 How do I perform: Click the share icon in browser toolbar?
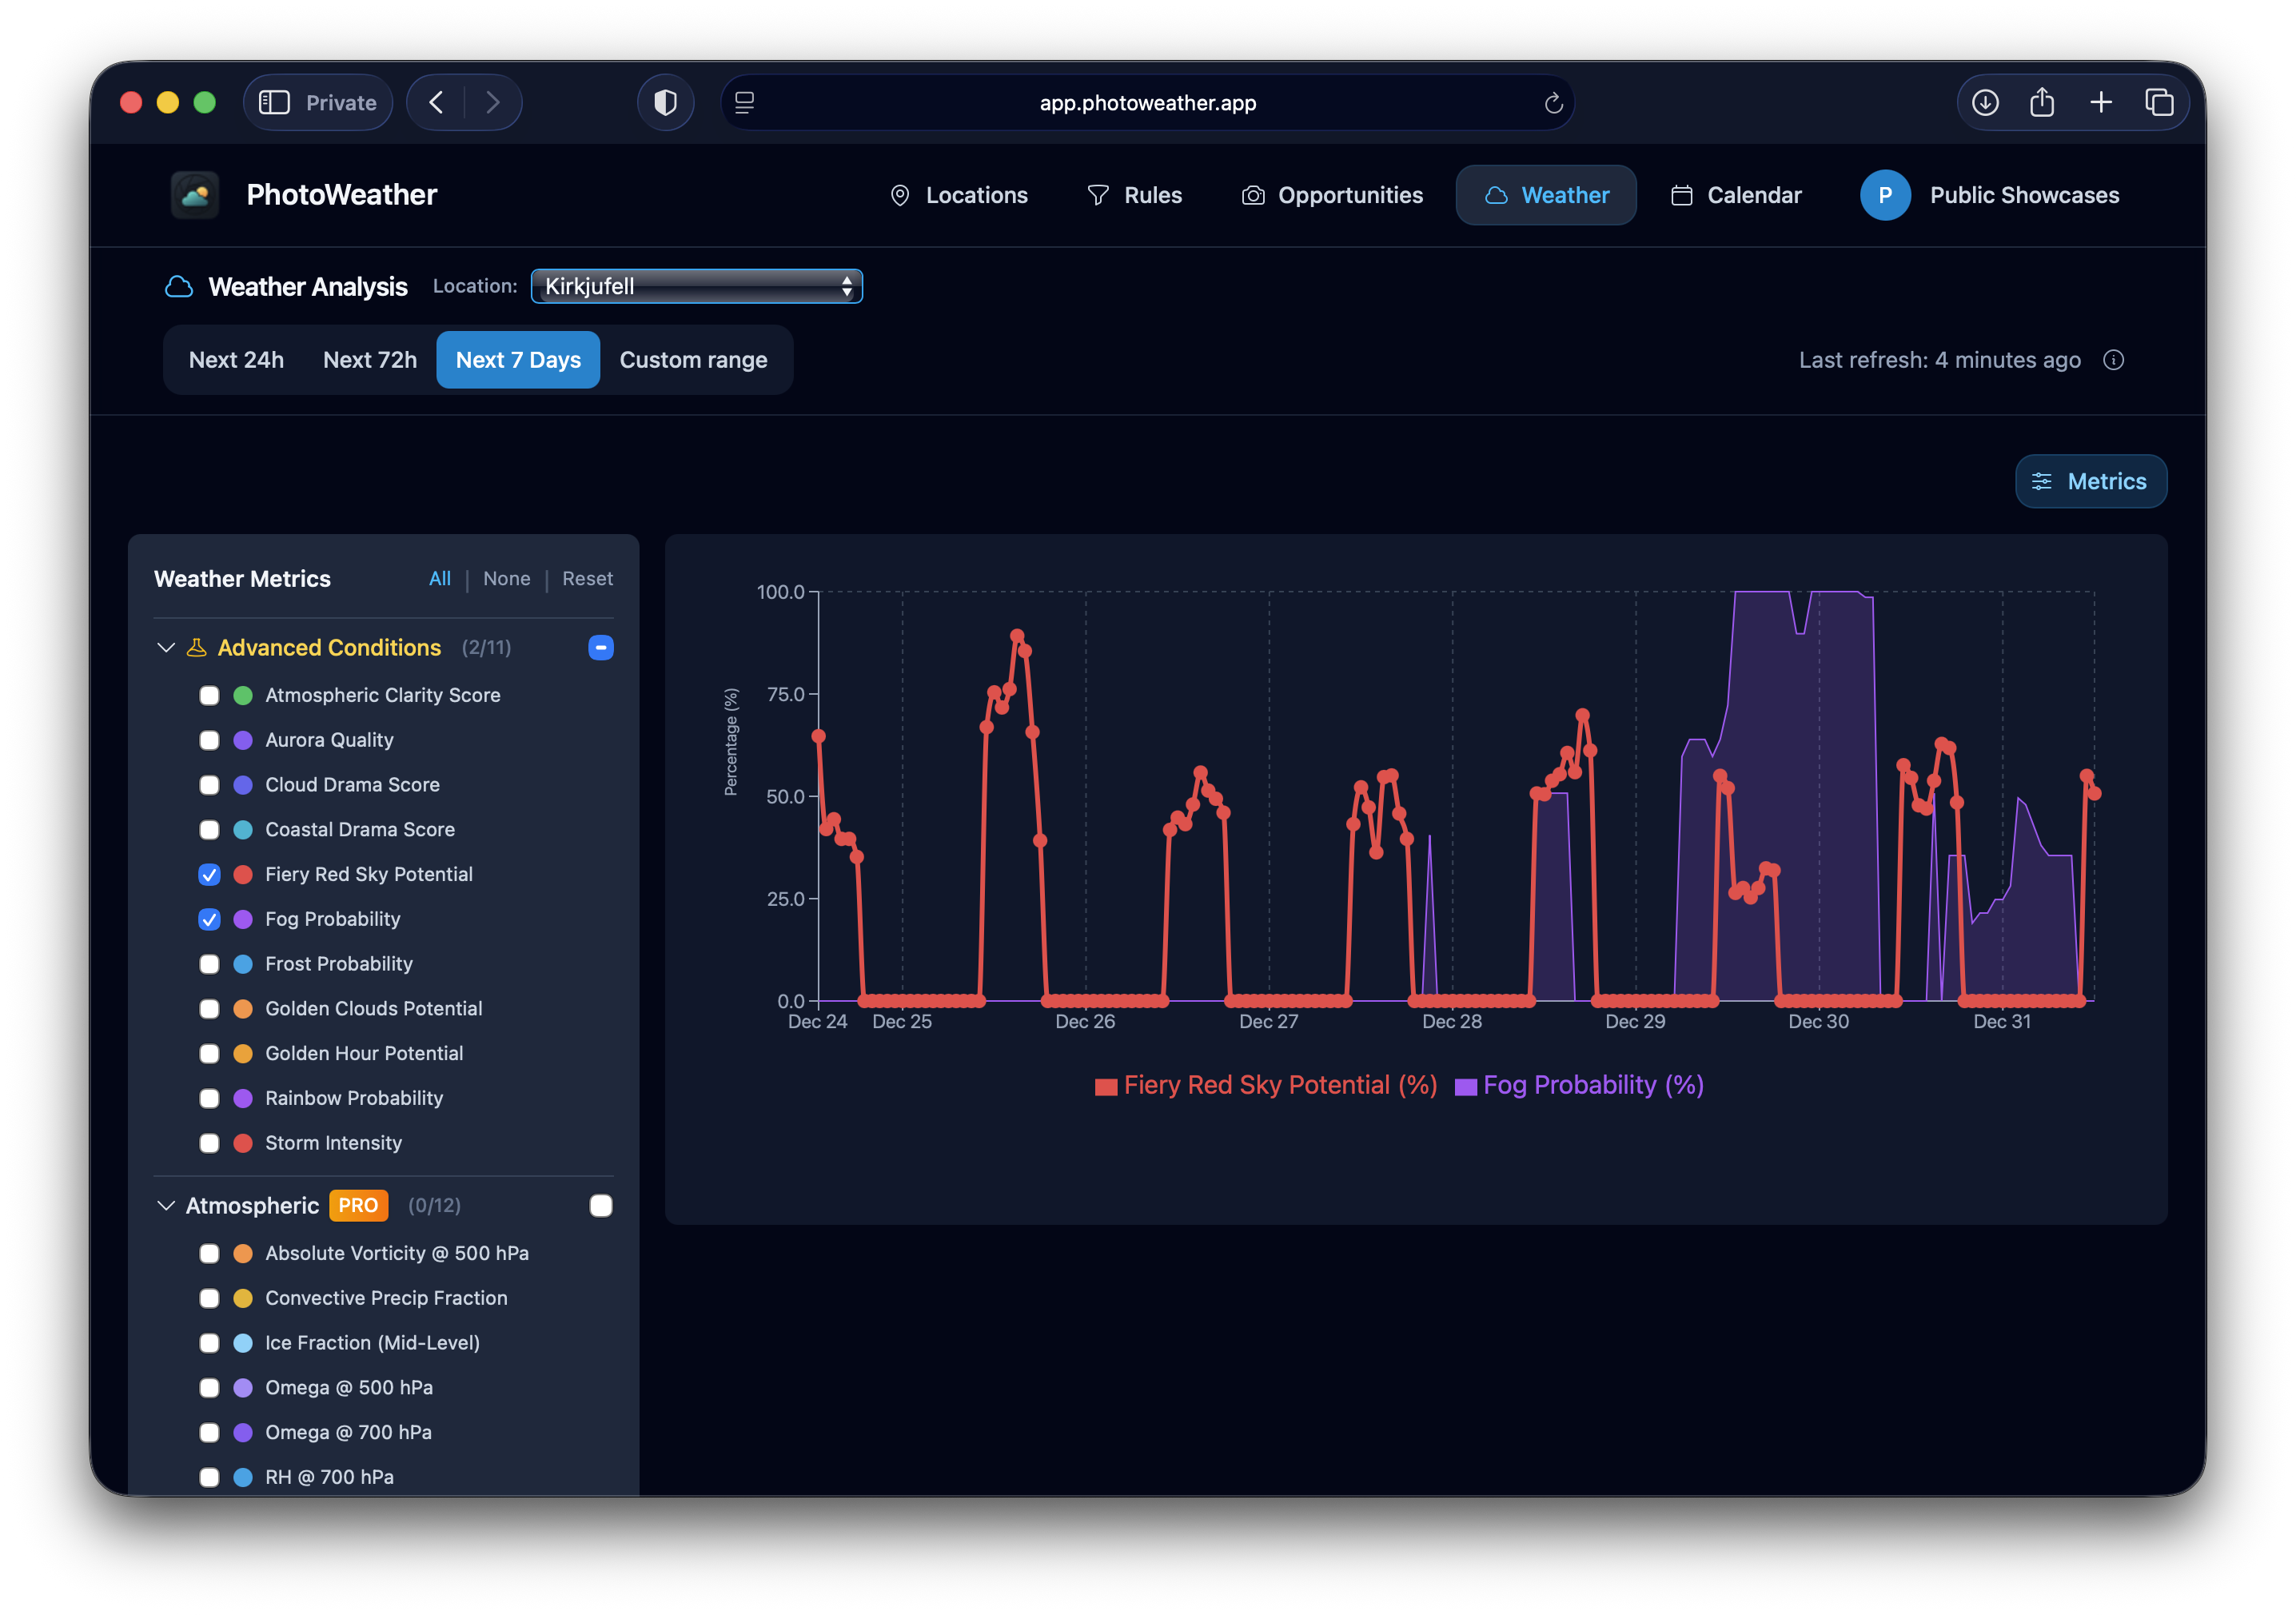tap(2042, 102)
